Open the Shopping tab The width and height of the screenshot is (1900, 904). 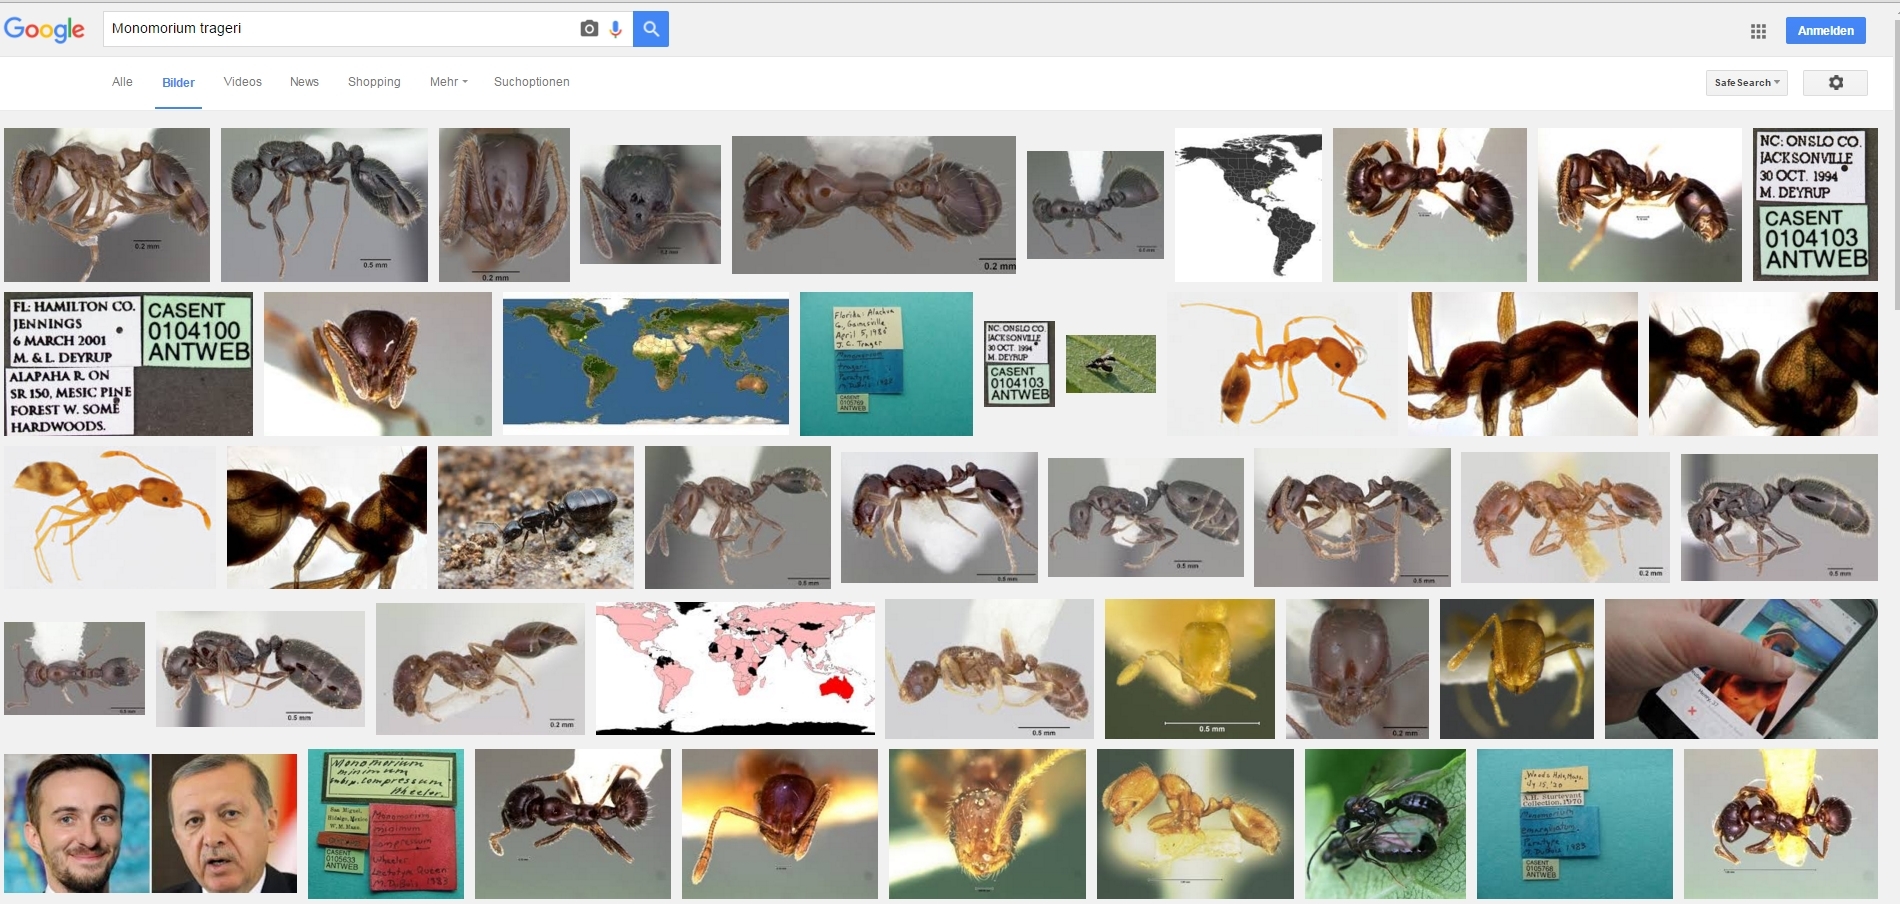(374, 82)
